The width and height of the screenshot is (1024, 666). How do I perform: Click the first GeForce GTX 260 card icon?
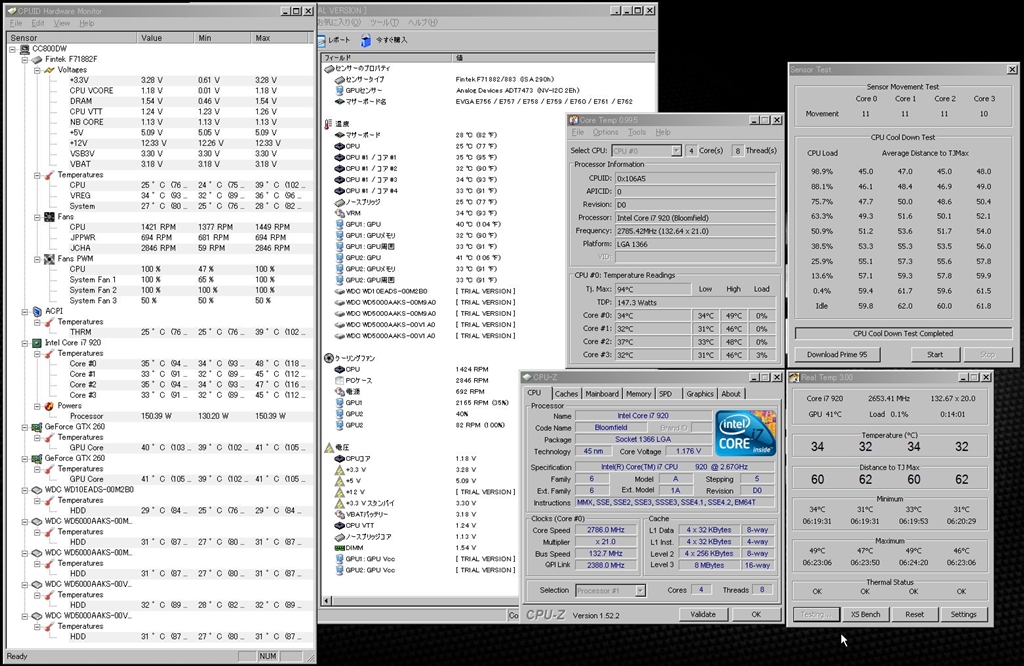pyautogui.click(x=36, y=427)
